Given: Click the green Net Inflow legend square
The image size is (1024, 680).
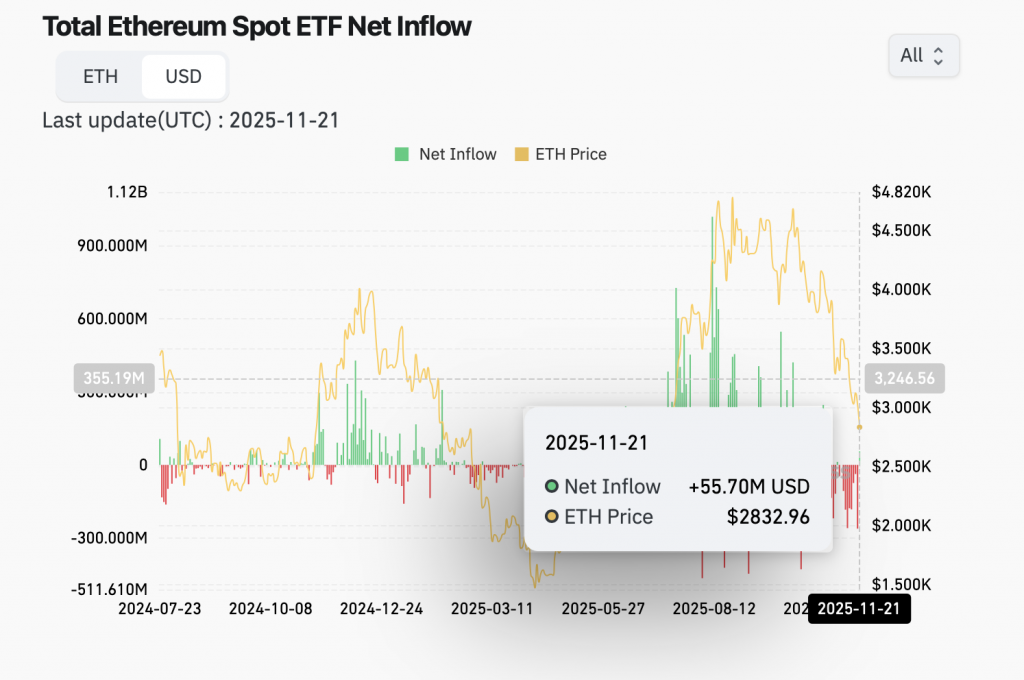Looking at the screenshot, I should click(404, 154).
